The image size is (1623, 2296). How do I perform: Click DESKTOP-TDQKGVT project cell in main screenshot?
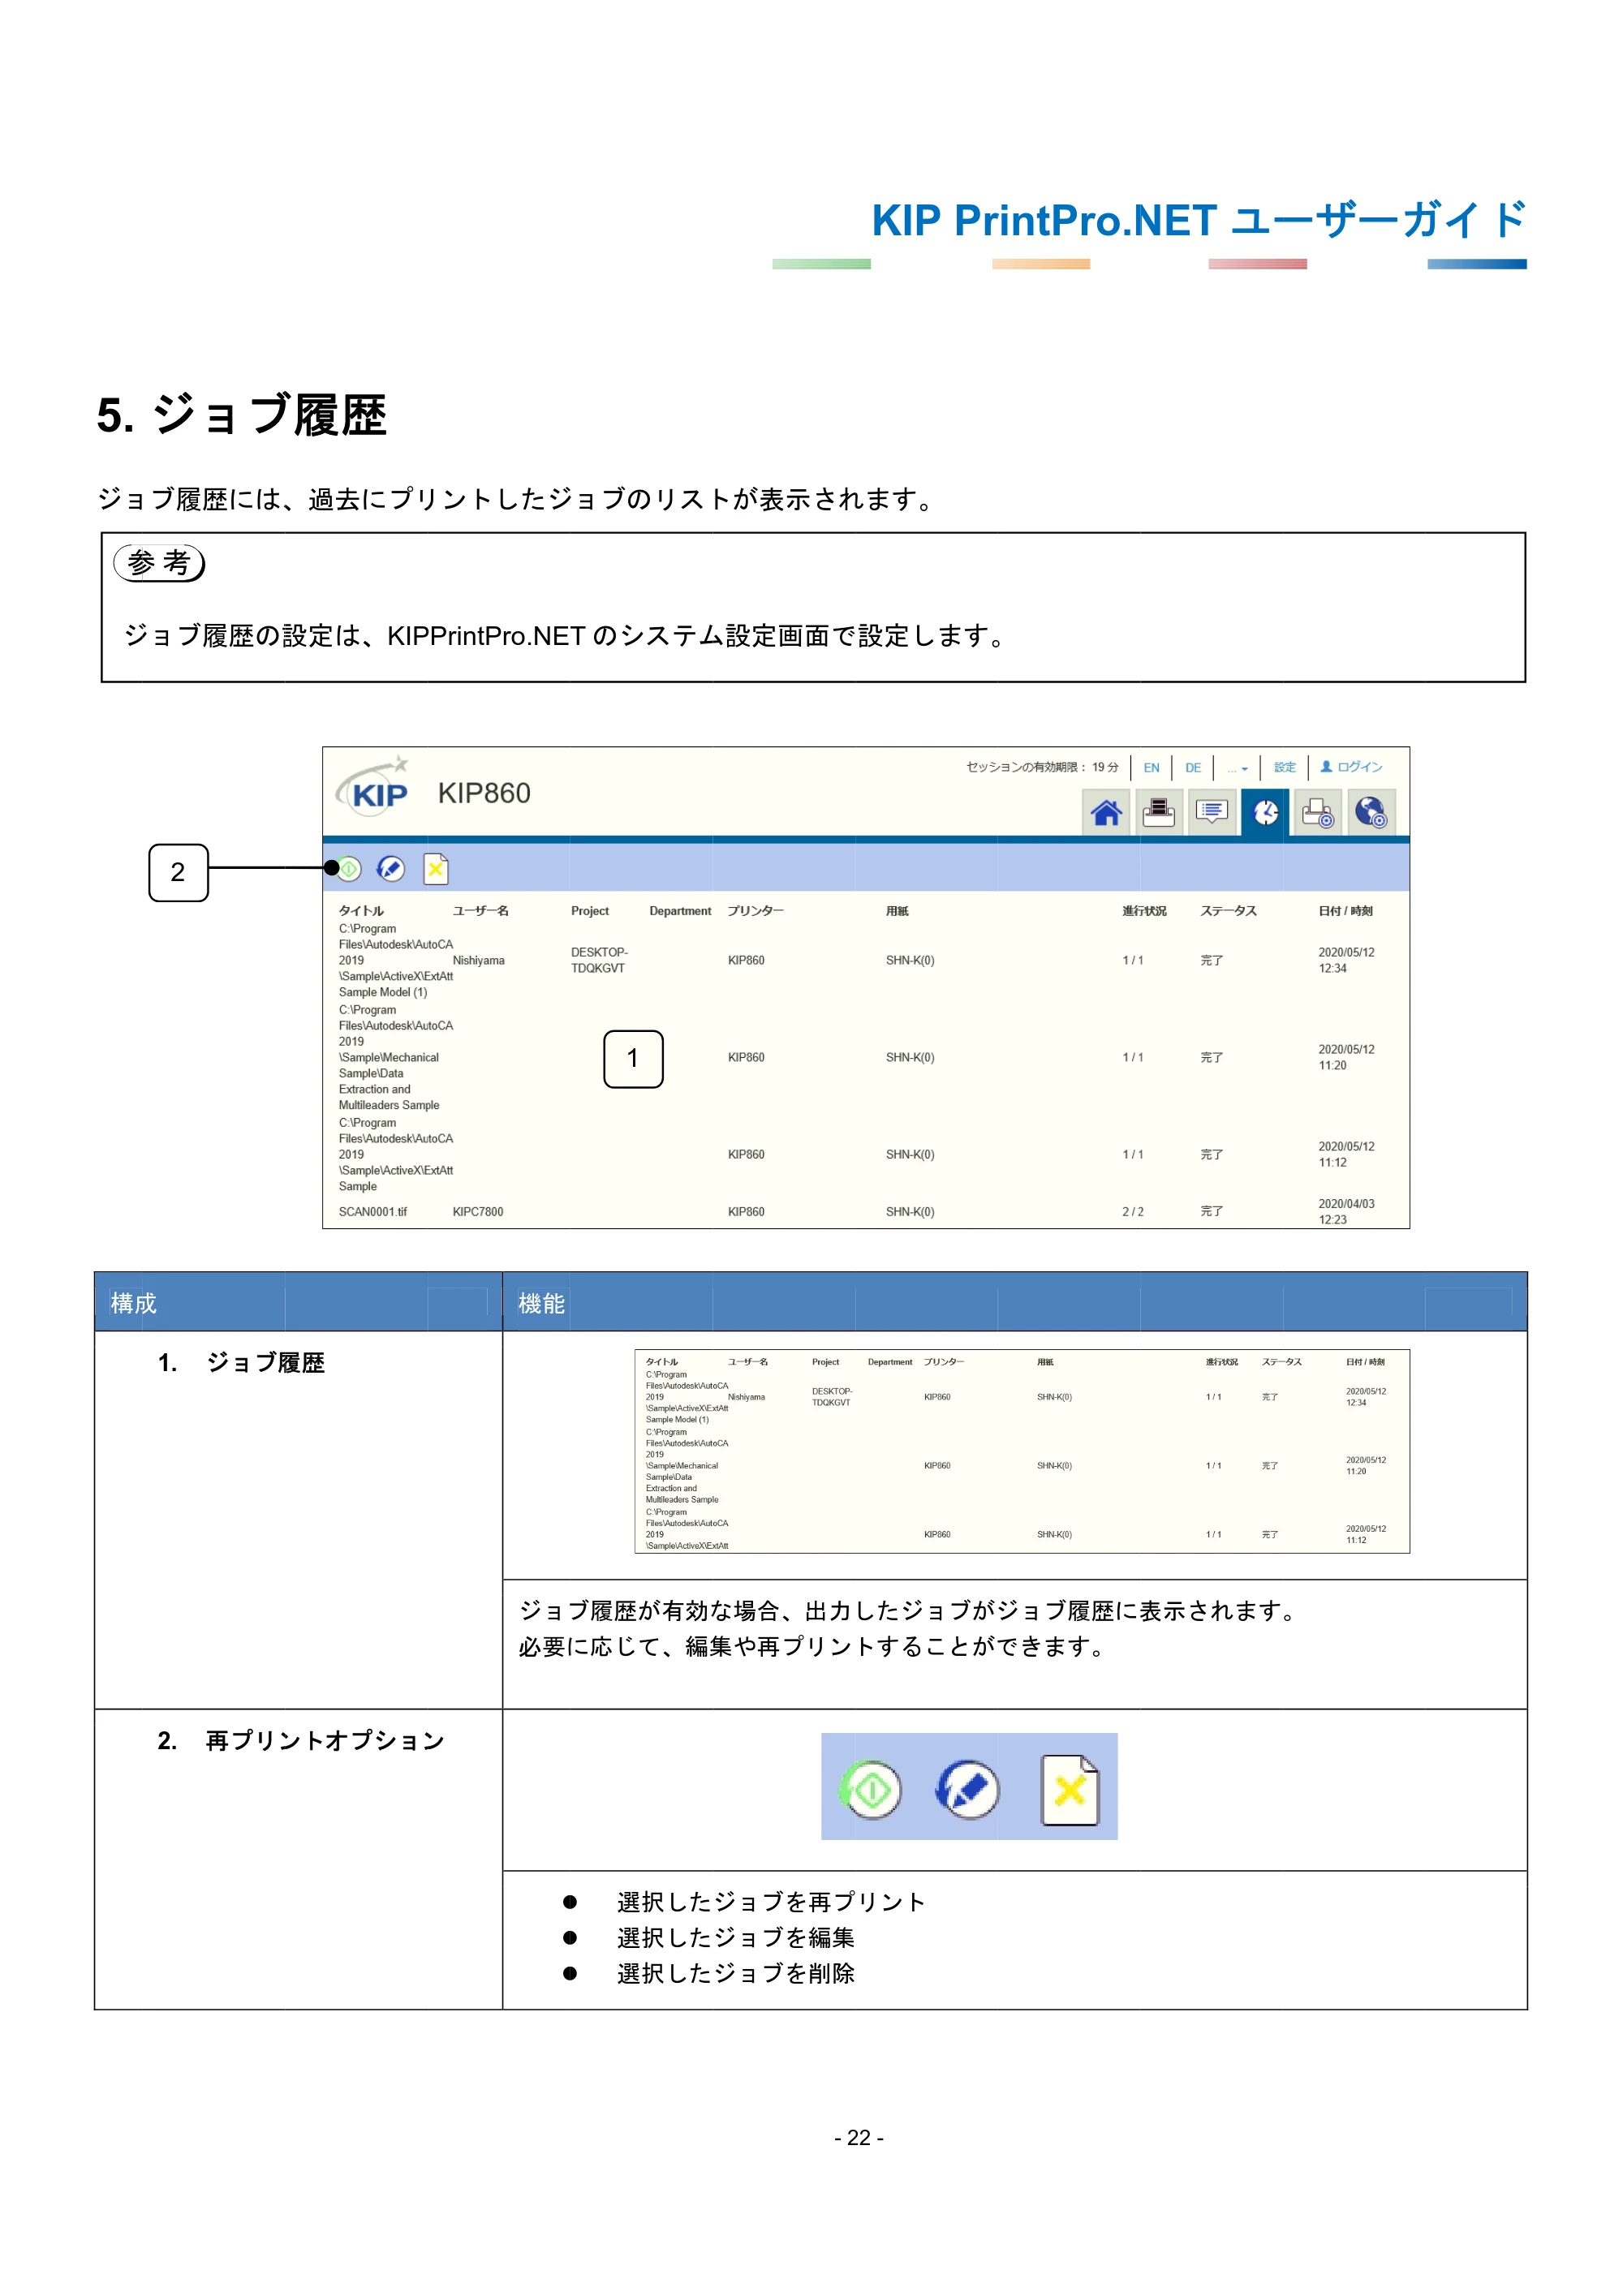click(599, 960)
